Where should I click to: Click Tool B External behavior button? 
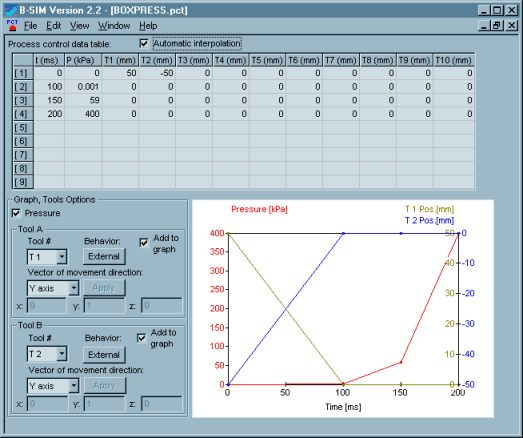pos(104,355)
